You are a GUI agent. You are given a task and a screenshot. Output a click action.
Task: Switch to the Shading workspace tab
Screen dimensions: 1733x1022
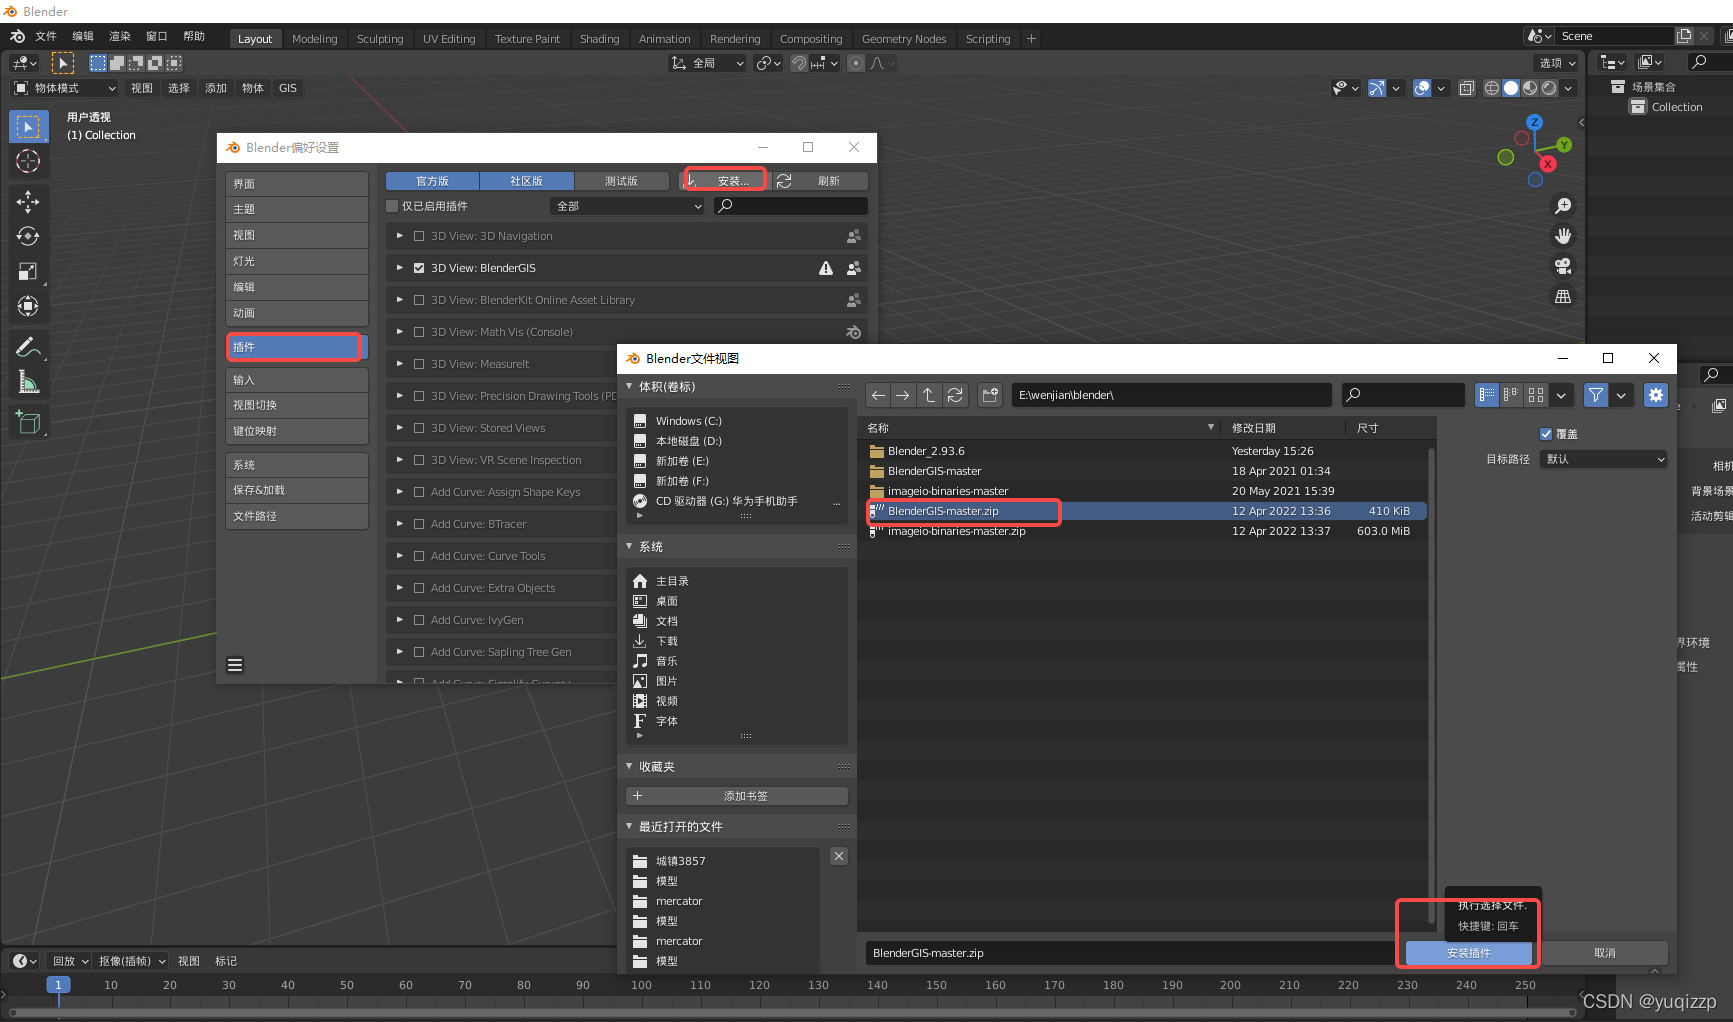599,39
